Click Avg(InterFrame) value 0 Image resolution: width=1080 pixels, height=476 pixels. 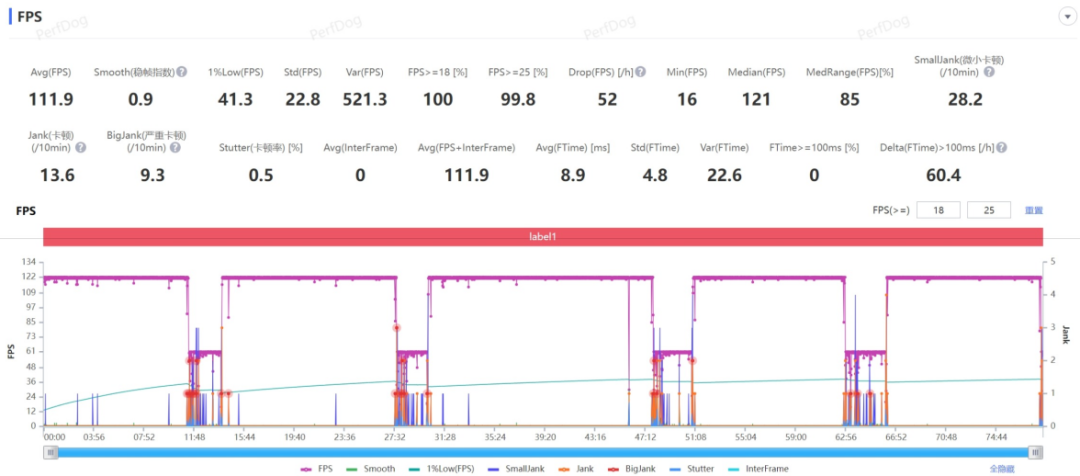point(360,176)
